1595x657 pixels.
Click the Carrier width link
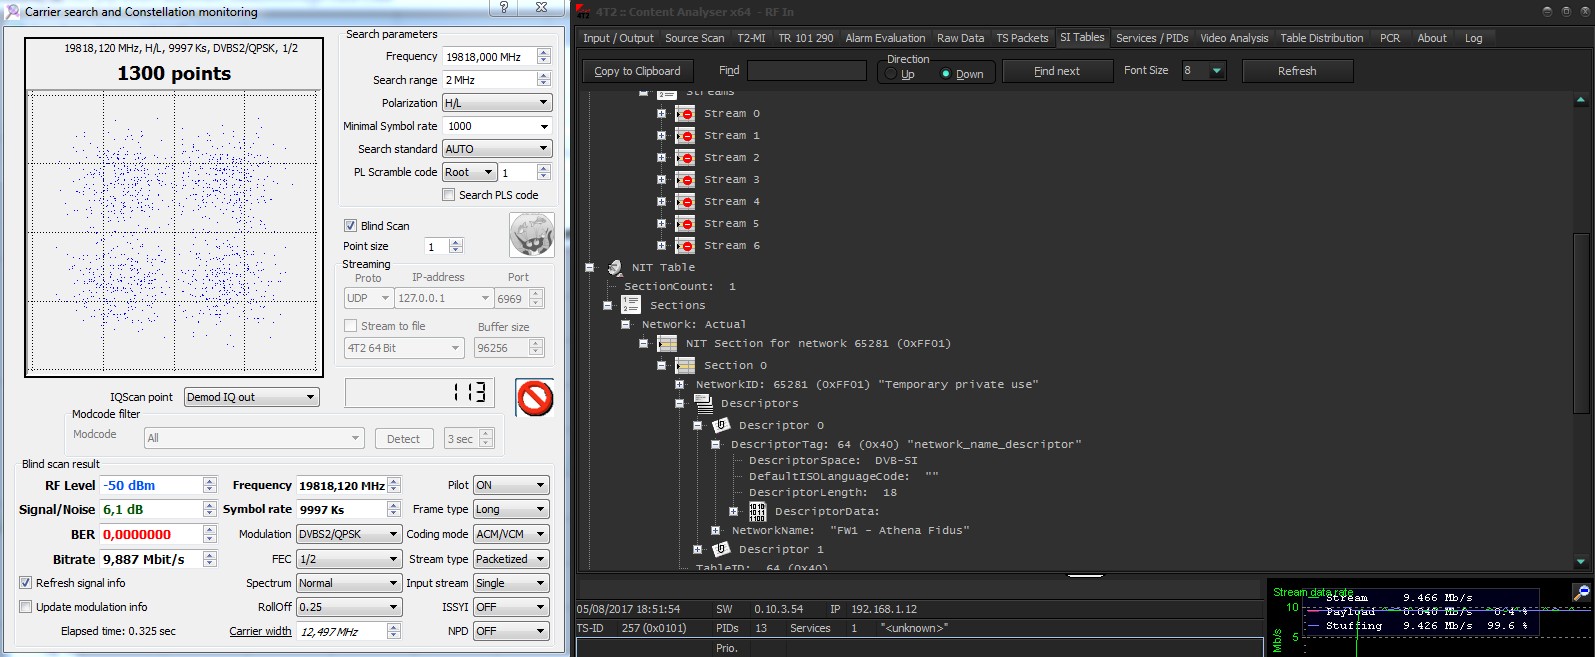pos(260,631)
